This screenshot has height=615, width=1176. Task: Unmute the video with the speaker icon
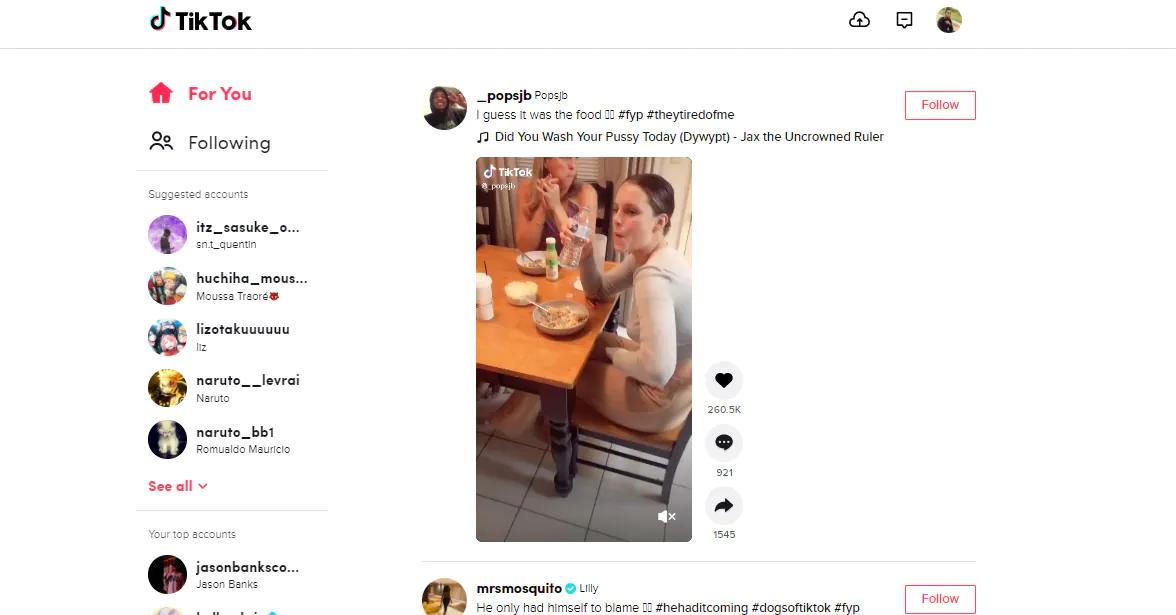coord(666,516)
